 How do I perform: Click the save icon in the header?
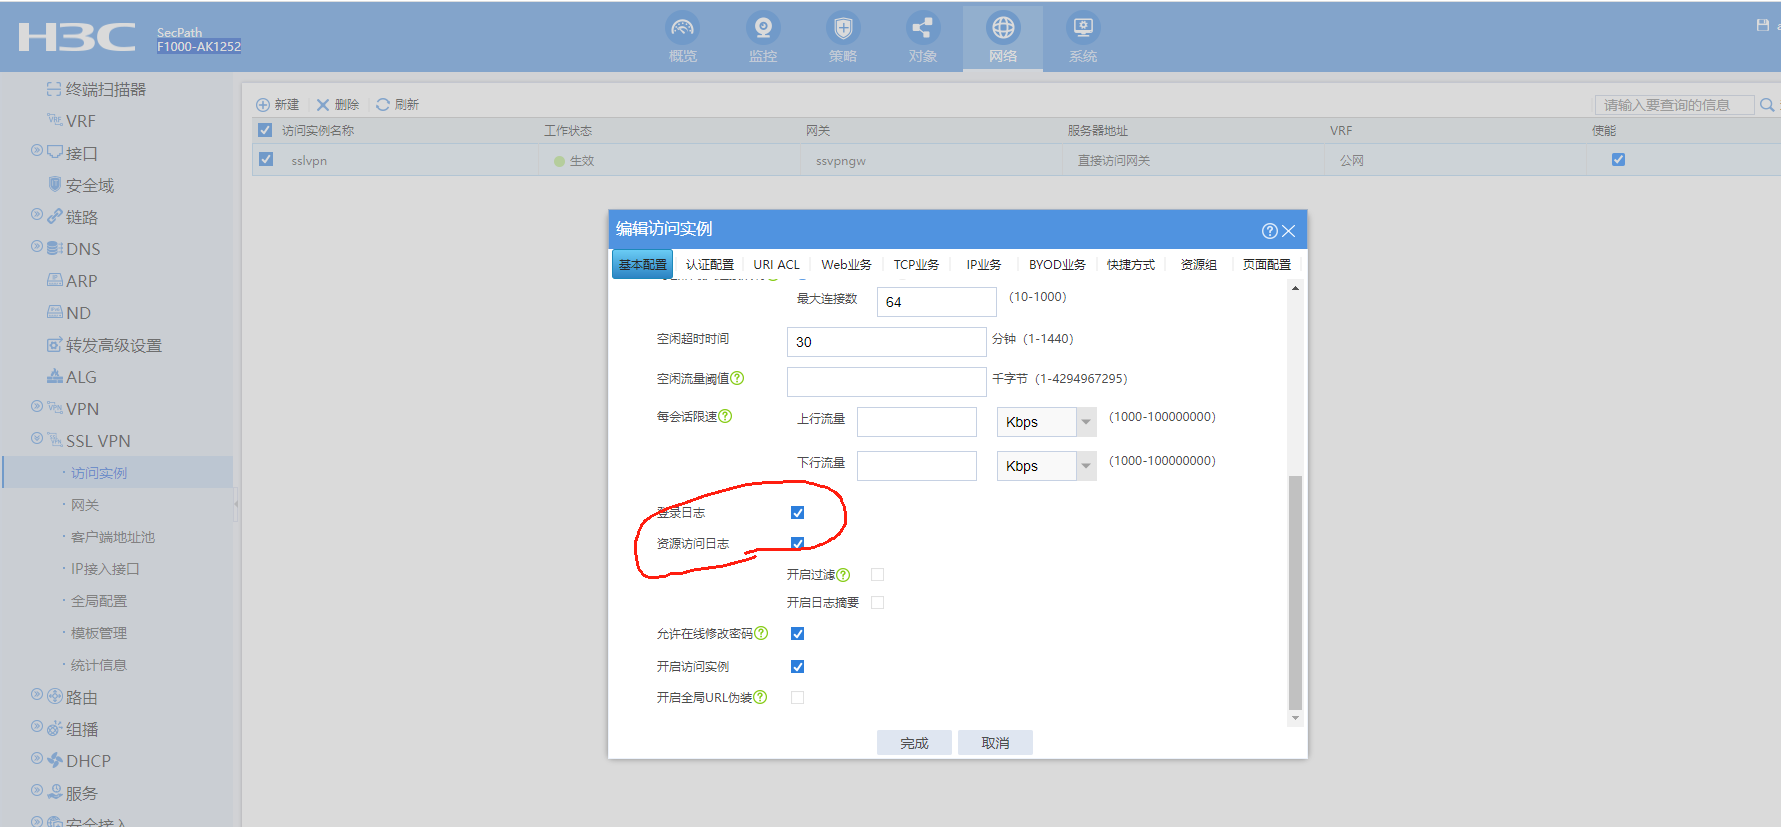point(1763,25)
